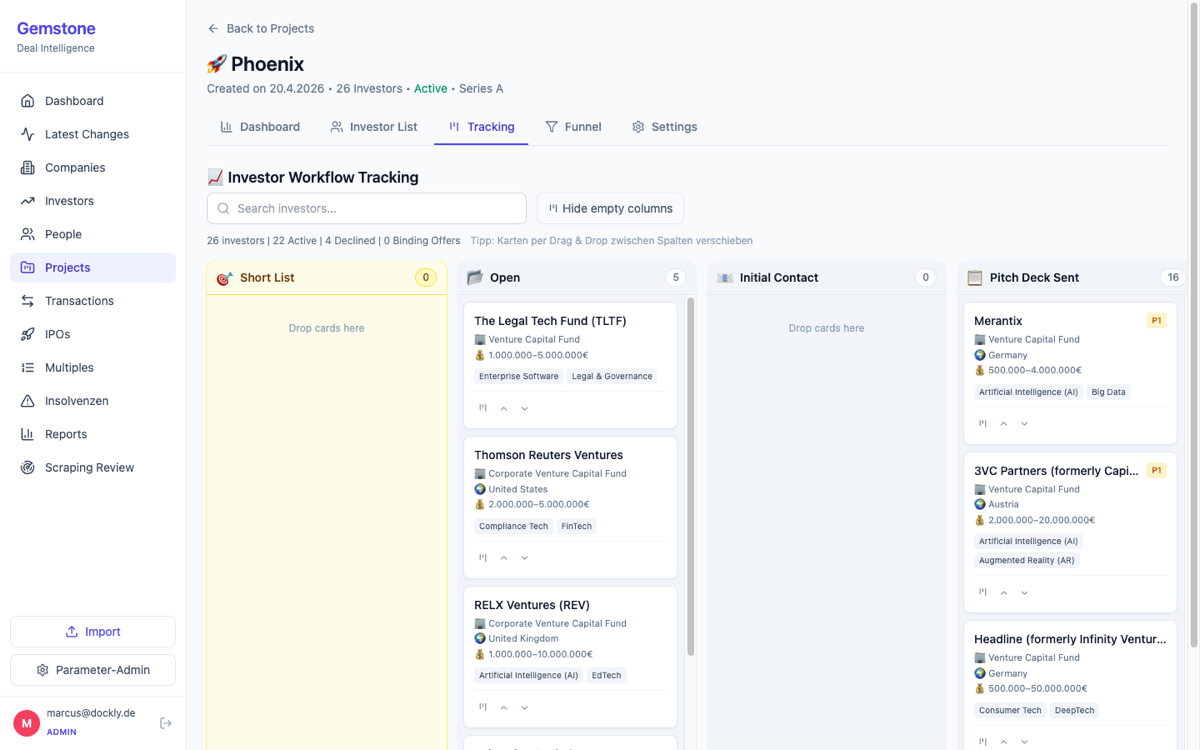Open Insolvenzen in the sidebar
The width and height of the screenshot is (1200, 750).
(x=93, y=401)
